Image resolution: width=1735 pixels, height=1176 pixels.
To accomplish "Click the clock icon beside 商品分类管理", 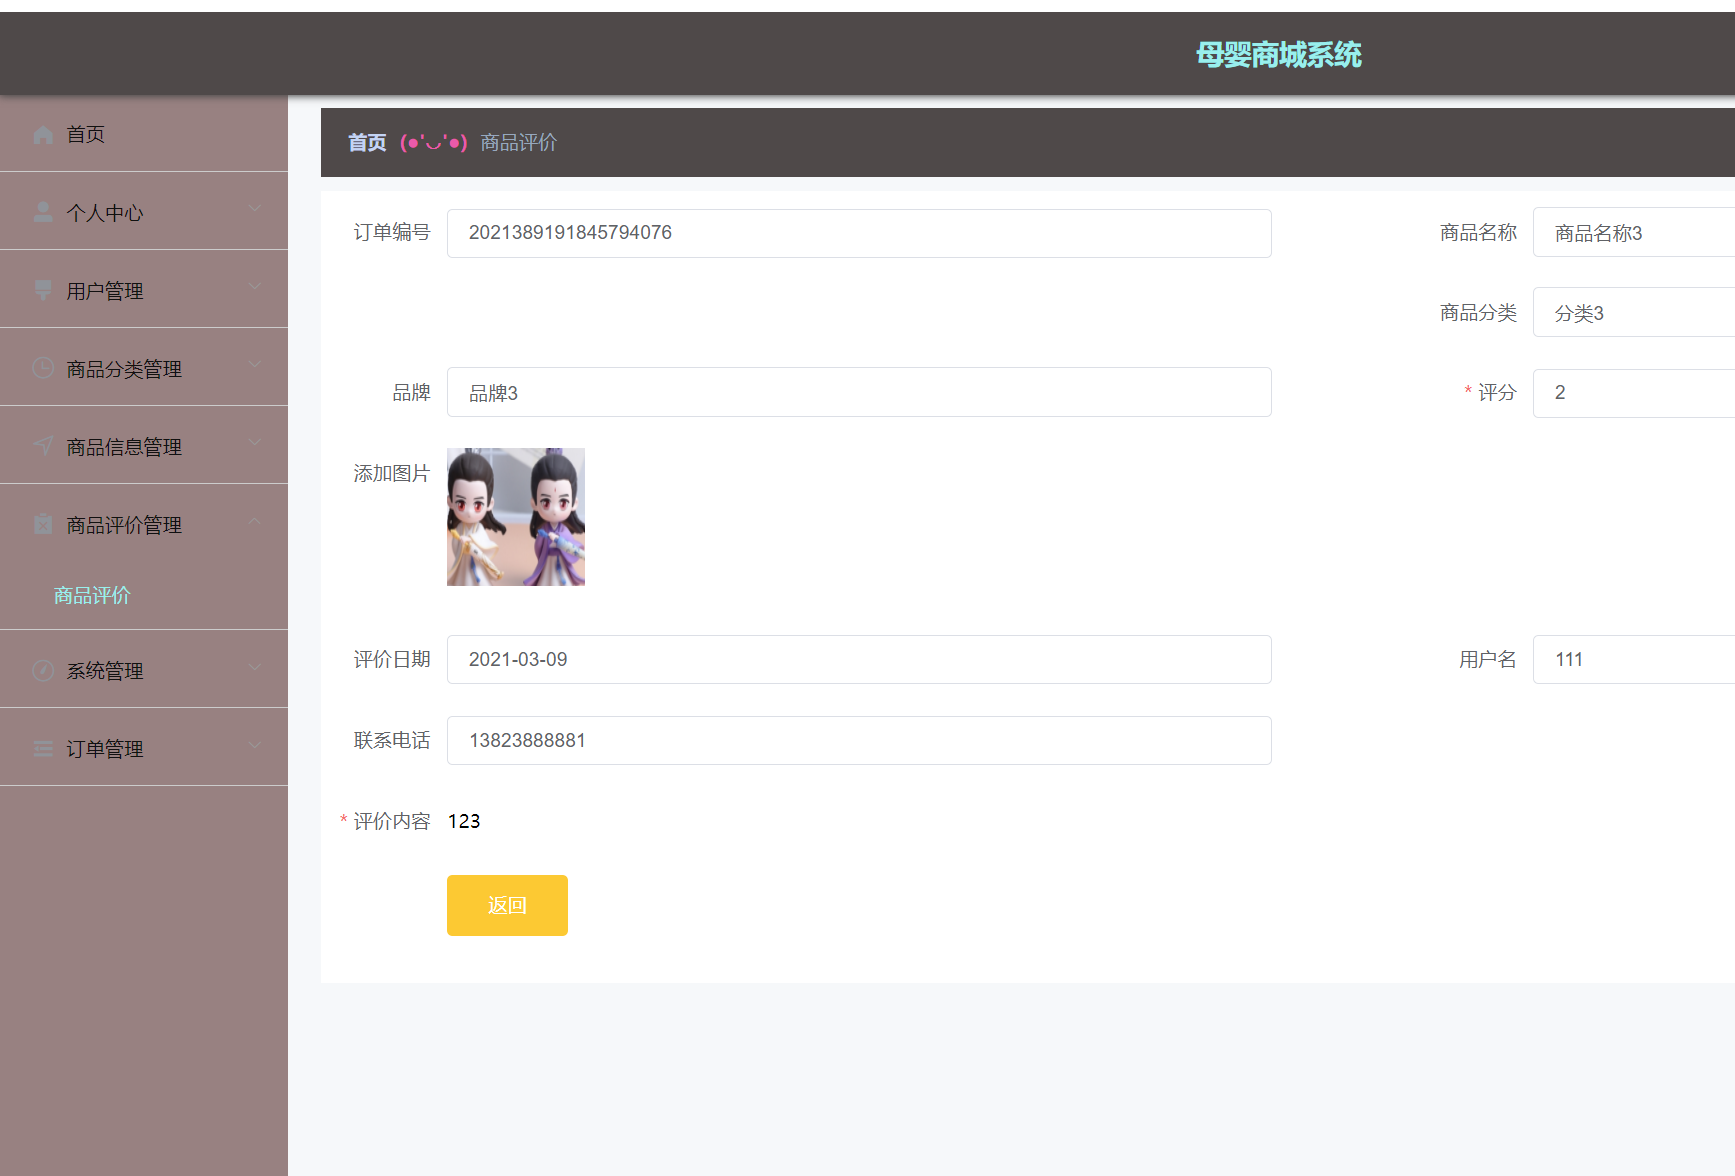I will pyautogui.click(x=43, y=368).
